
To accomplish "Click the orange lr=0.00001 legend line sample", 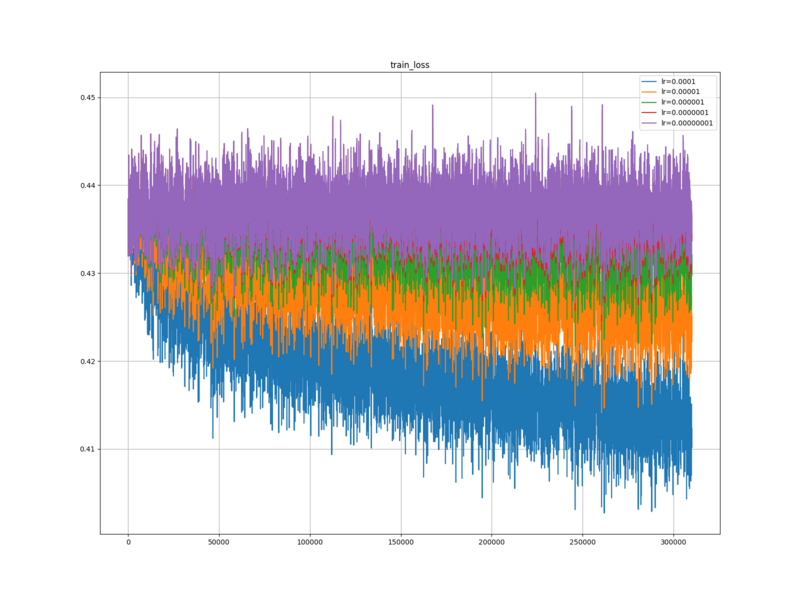I will 649,91.
